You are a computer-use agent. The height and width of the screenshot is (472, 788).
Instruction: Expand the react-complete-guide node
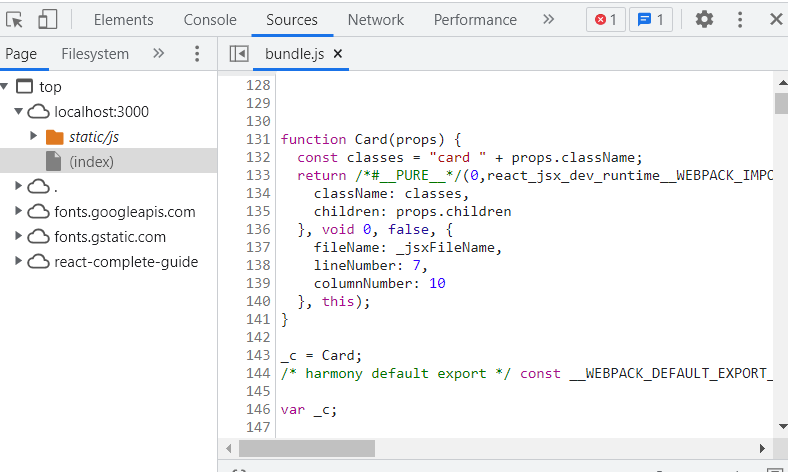19,260
